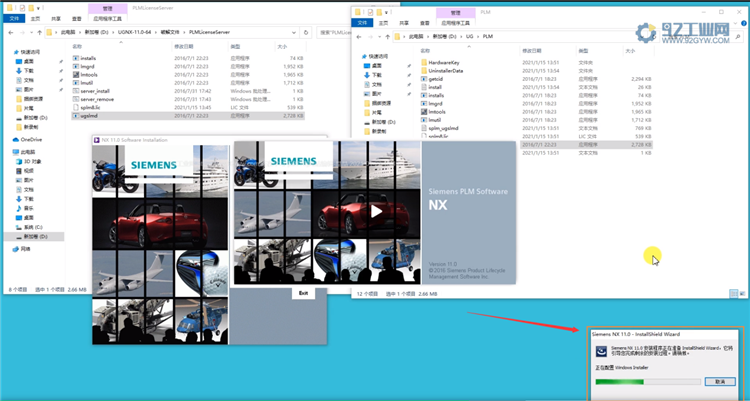Switch PLM window to details view
Image resolution: width=750 pixels, height=401 pixels.
coord(734,293)
